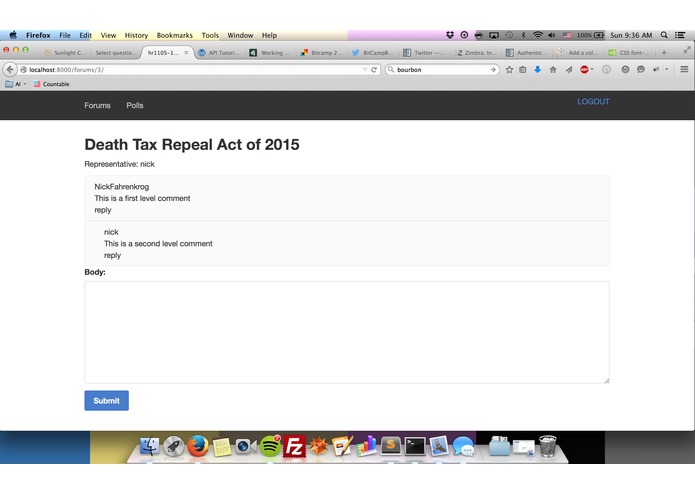The width and height of the screenshot is (695, 494).
Task: Switch to the Sunlight C... tab
Action: click(x=65, y=53)
